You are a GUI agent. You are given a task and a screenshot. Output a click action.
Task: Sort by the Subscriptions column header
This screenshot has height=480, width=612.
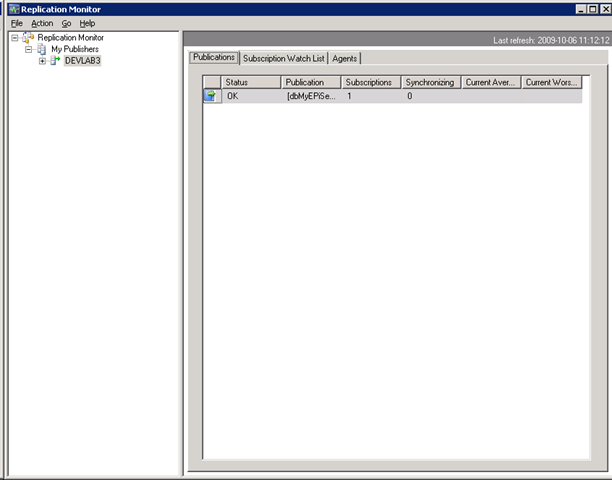pyautogui.click(x=370, y=82)
